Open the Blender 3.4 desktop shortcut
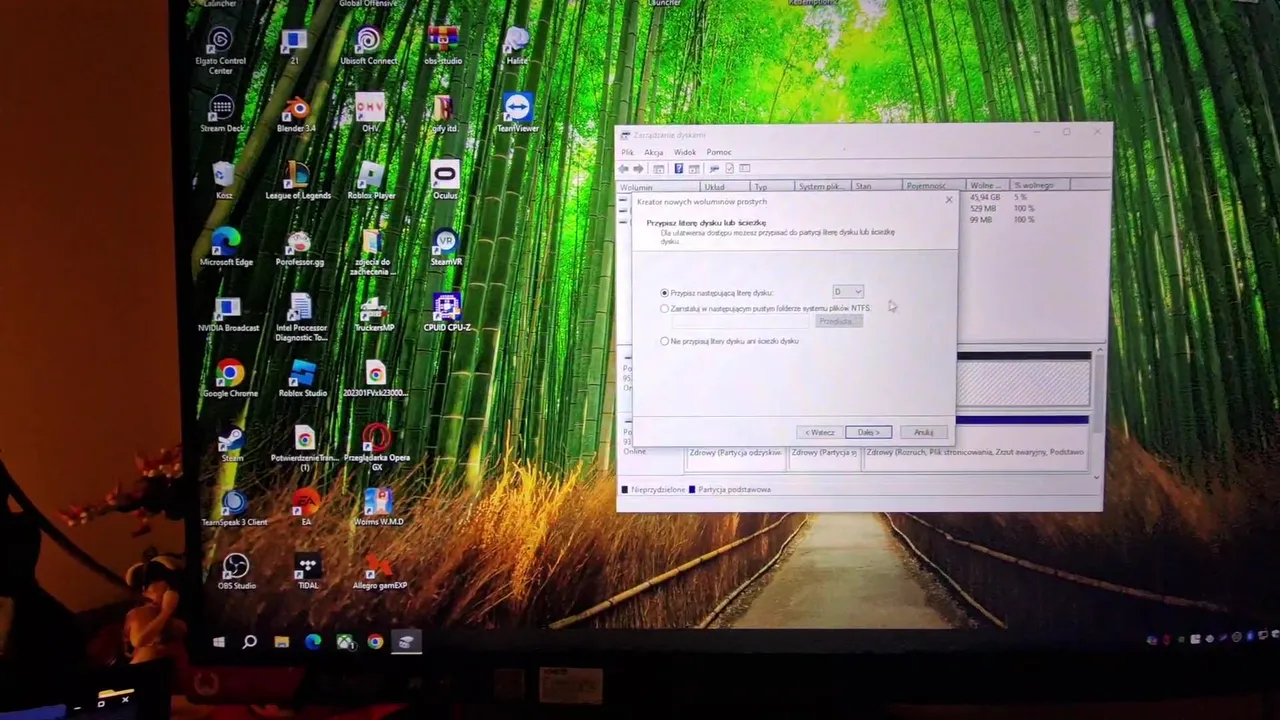The height and width of the screenshot is (720, 1280). [x=295, y=115]
